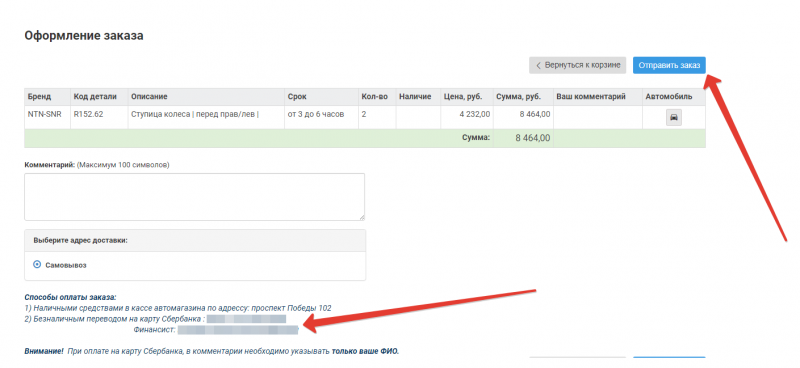Click the Сумма: label in green row
800x368 pixels.
476,137
